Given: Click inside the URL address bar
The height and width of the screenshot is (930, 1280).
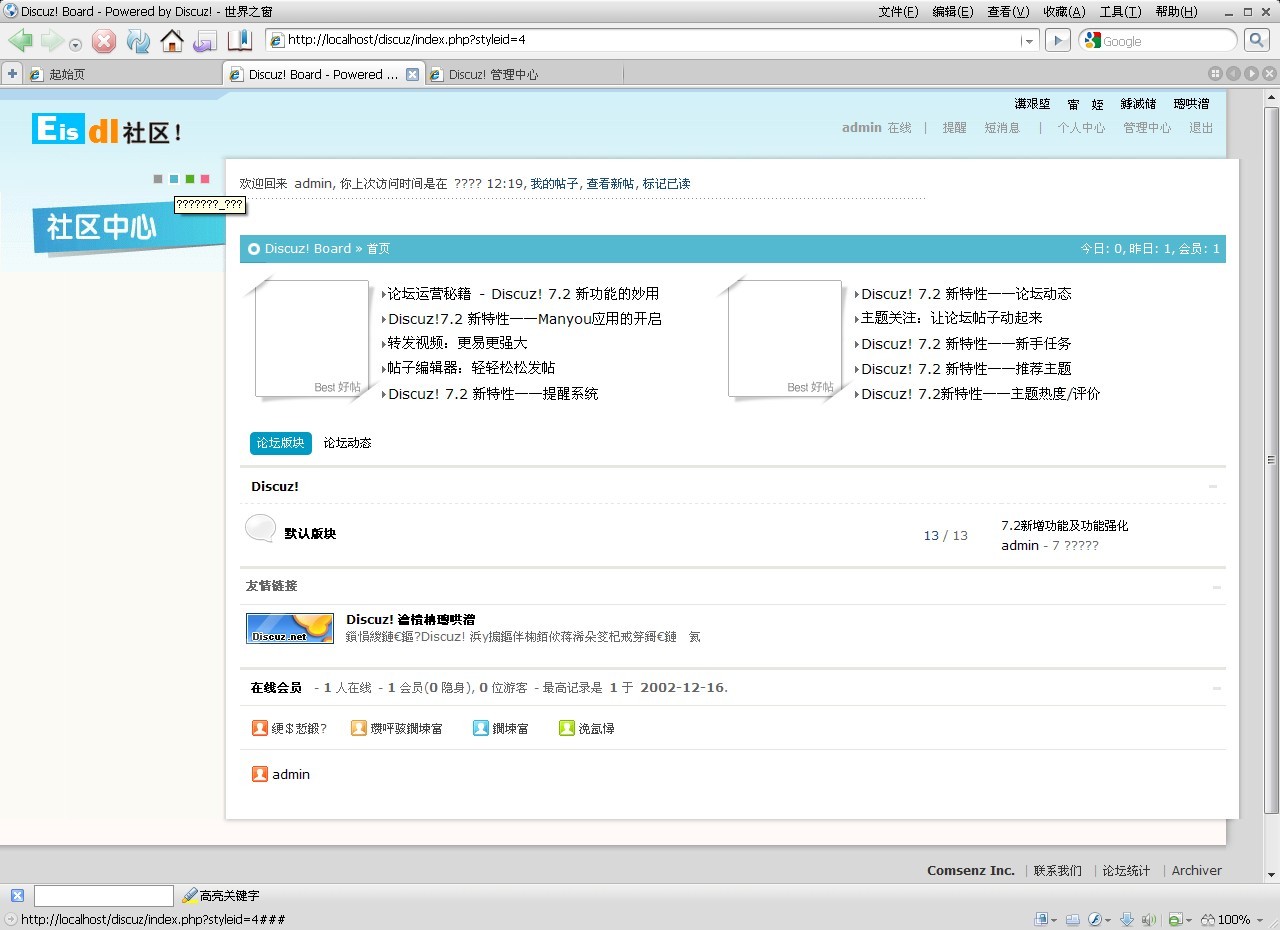Looking at the screenshot, I should click(x=652, y=40).
